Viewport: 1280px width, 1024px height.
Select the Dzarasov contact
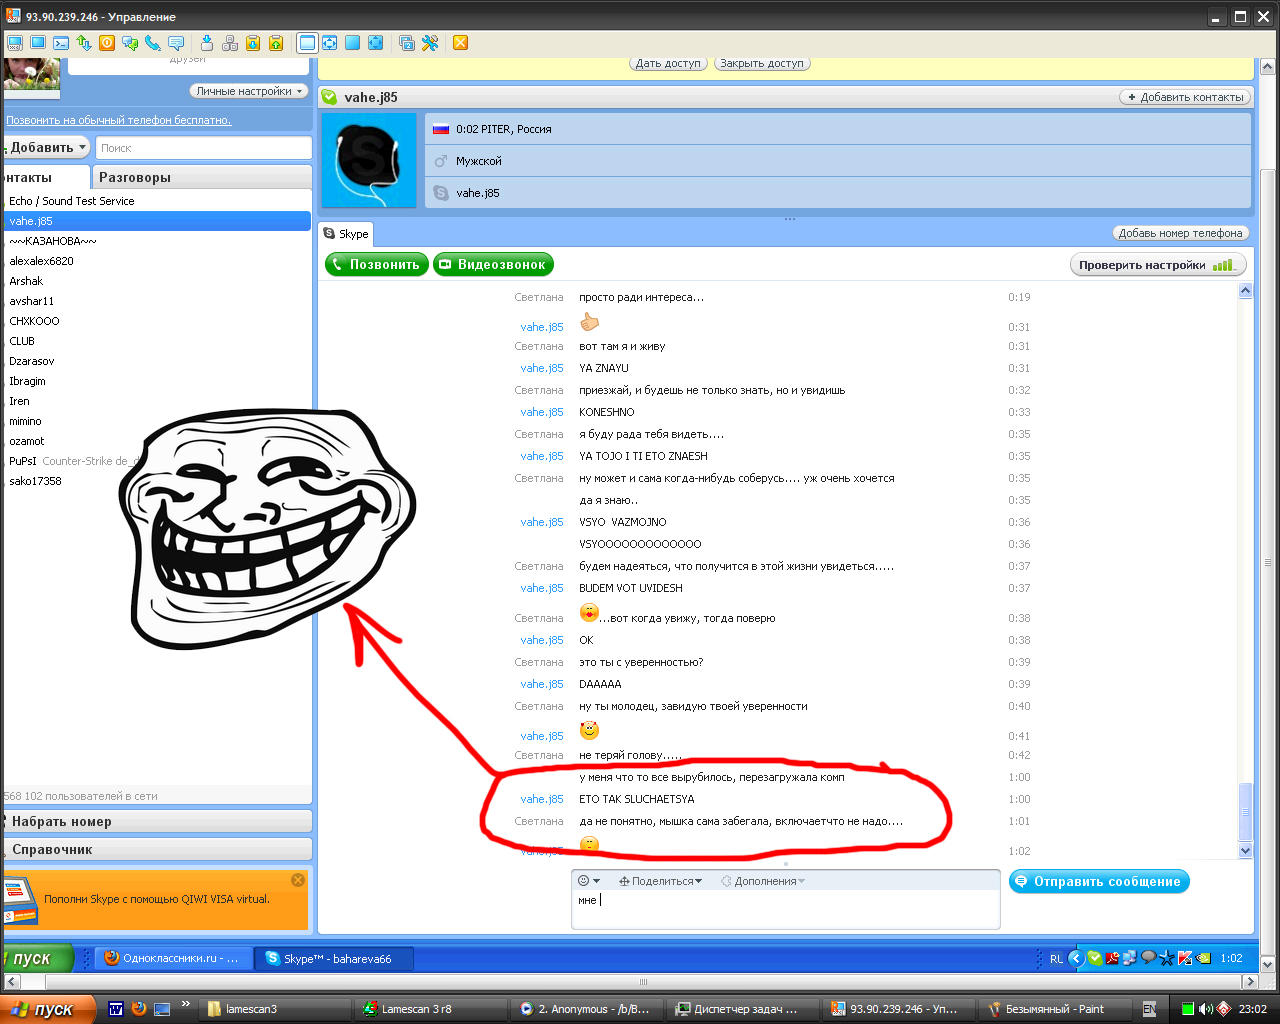(158, 361)
